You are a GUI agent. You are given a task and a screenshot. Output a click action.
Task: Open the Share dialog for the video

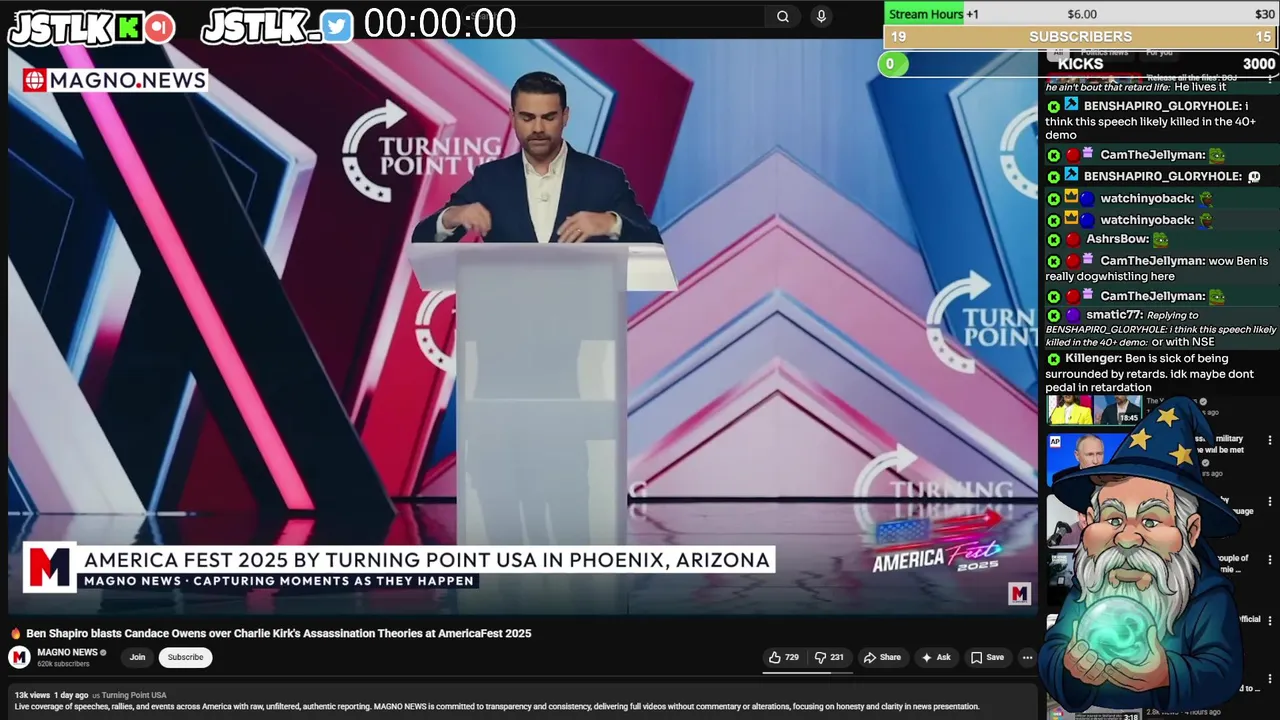(882, 657)
